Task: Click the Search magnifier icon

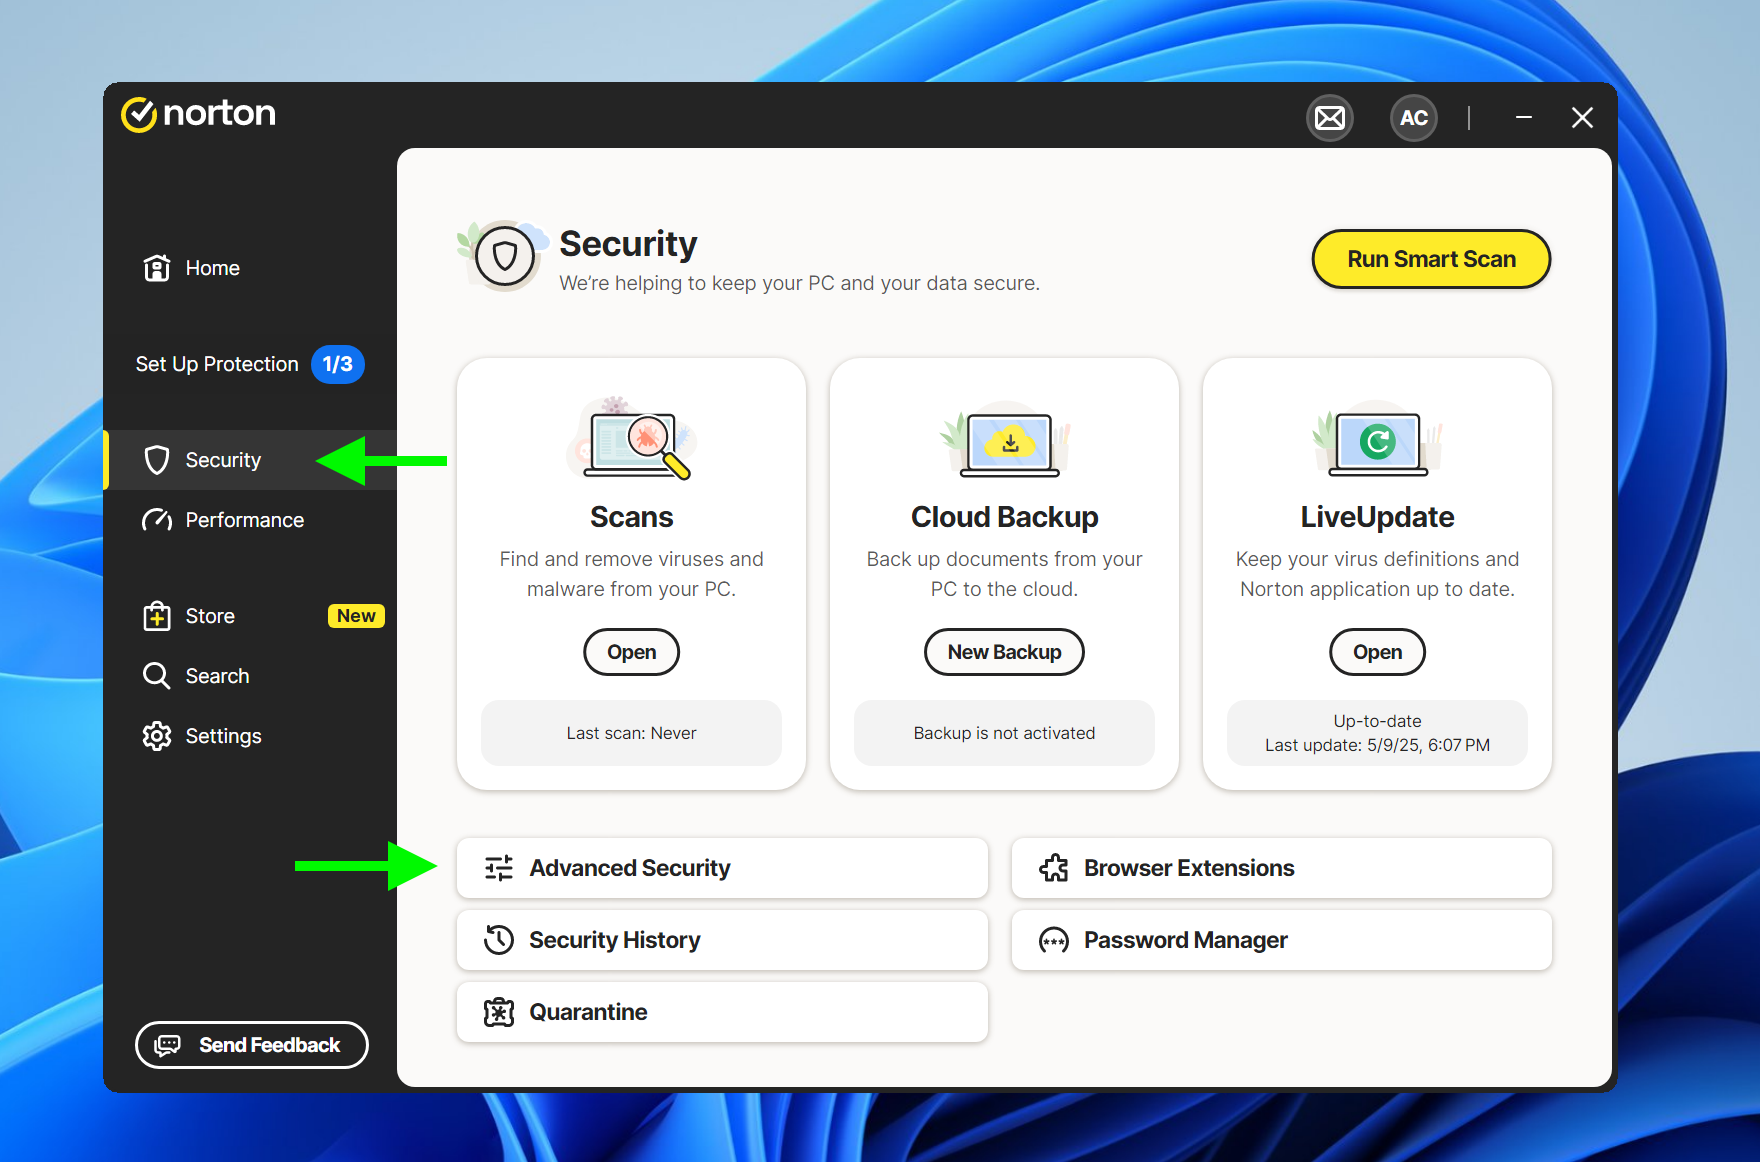Action: (157, 676)
